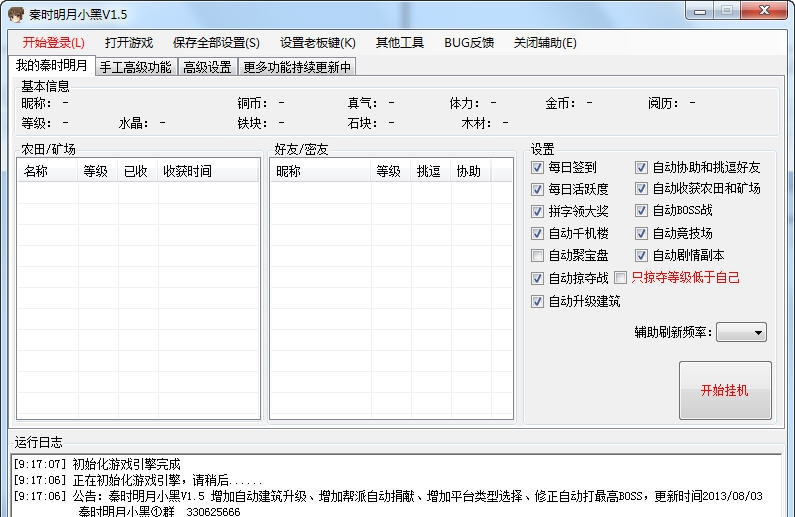
Task: Click 昵称 column header in 好友/密友 list
Action: coord(320,171)
